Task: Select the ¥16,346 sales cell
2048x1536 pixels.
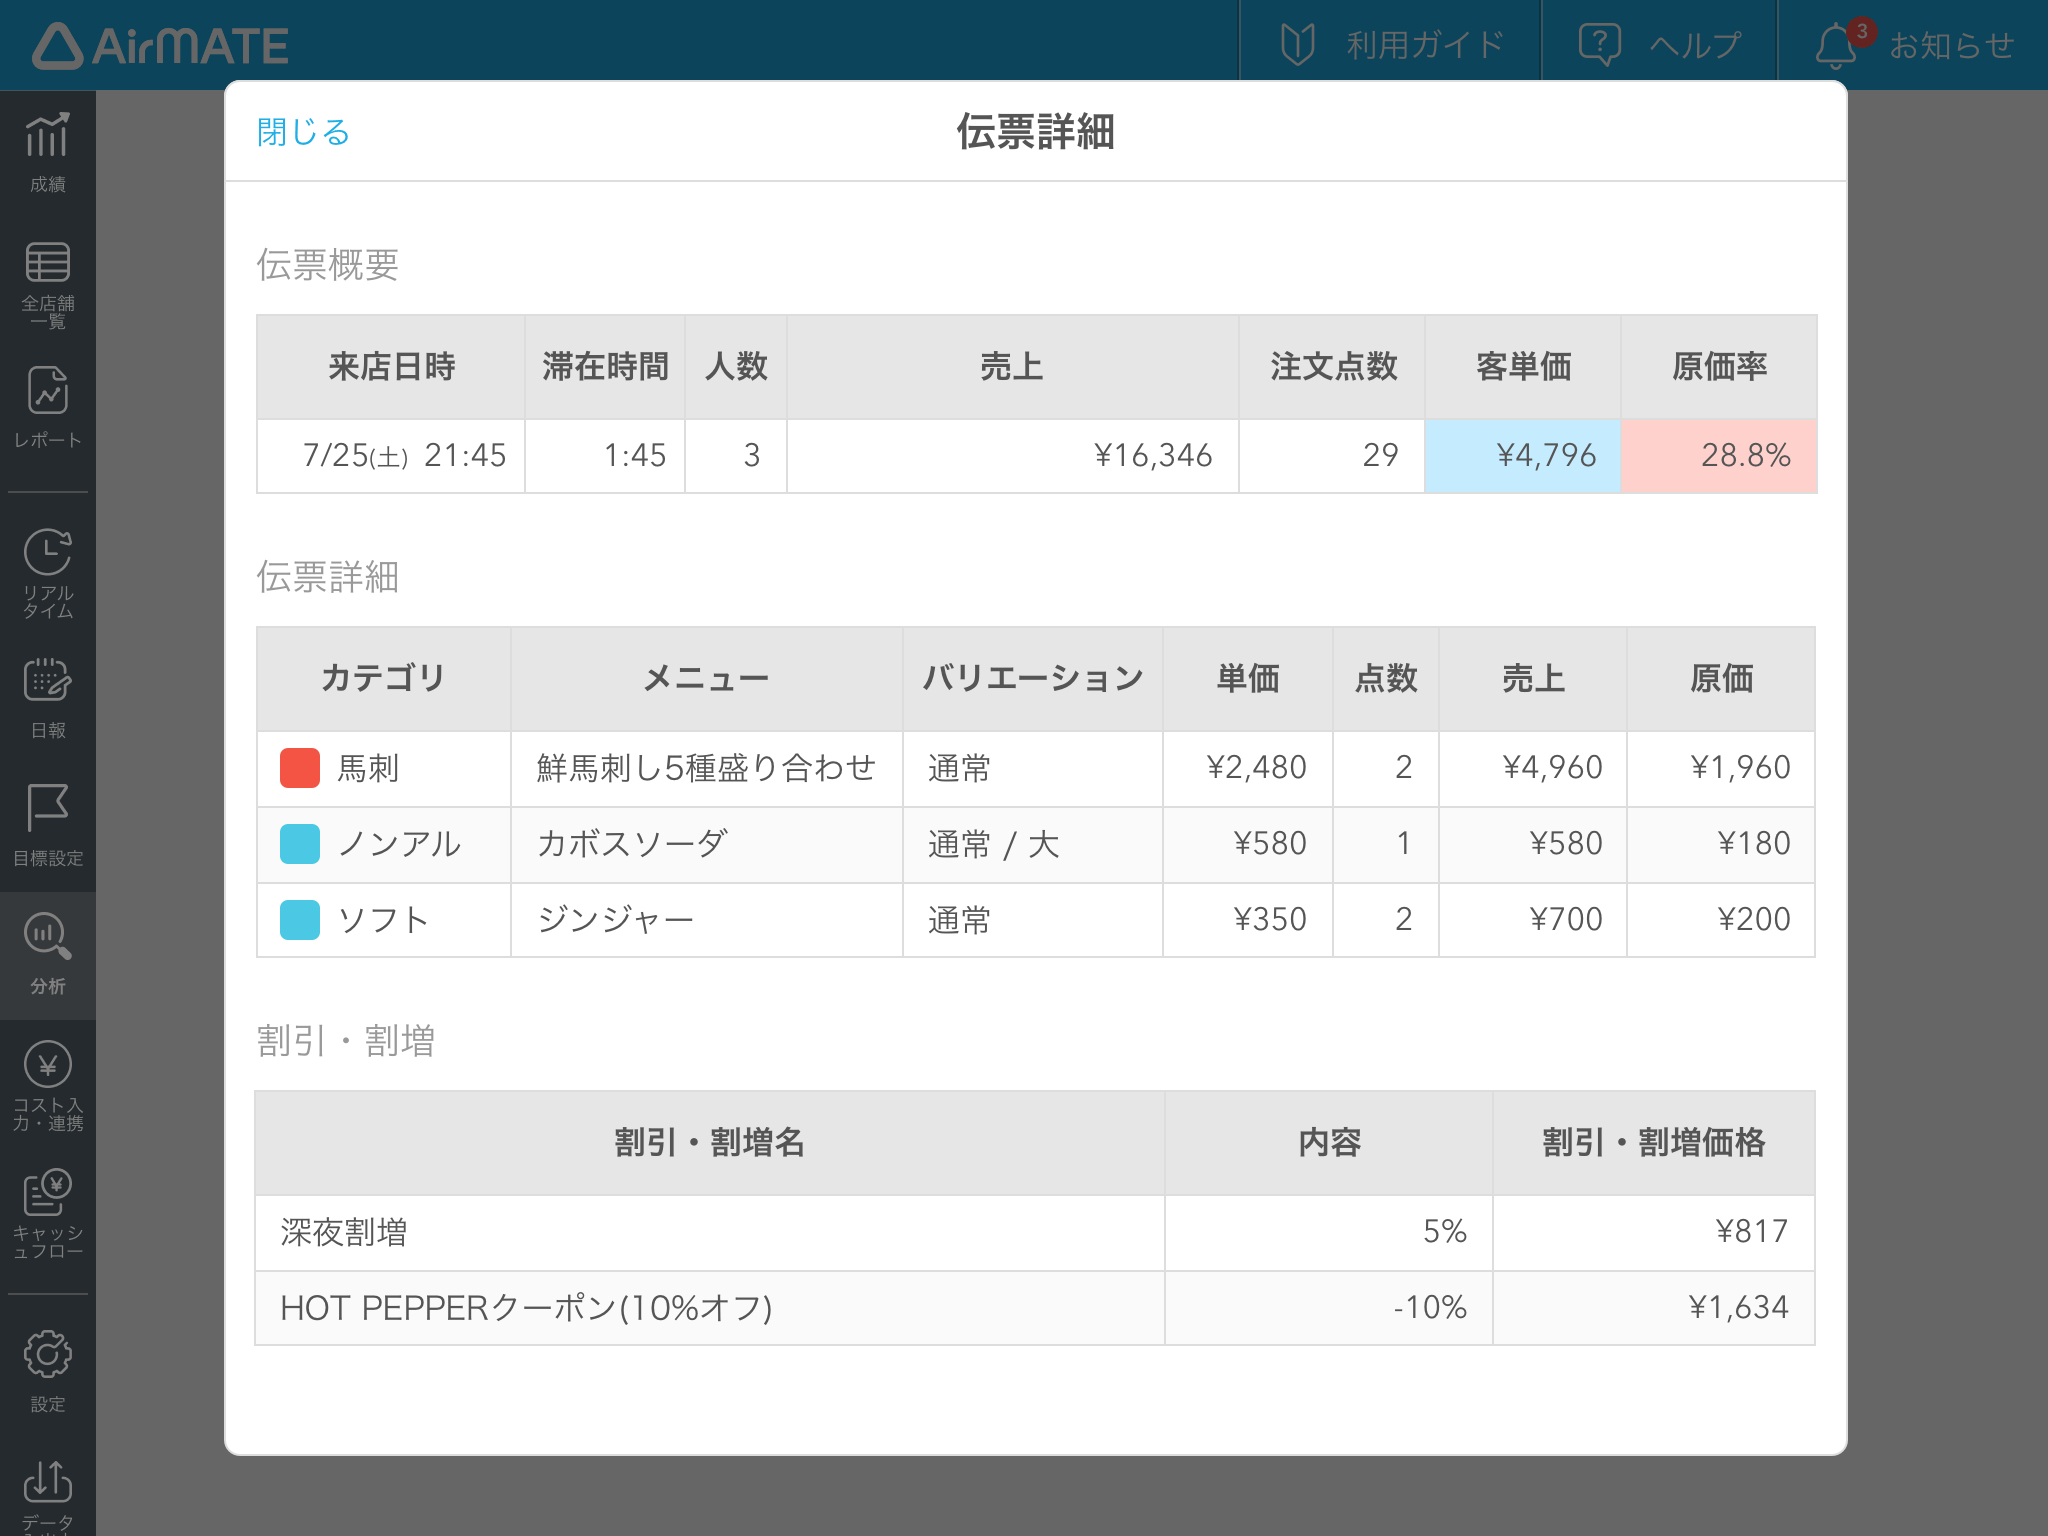Action: 1013,456
